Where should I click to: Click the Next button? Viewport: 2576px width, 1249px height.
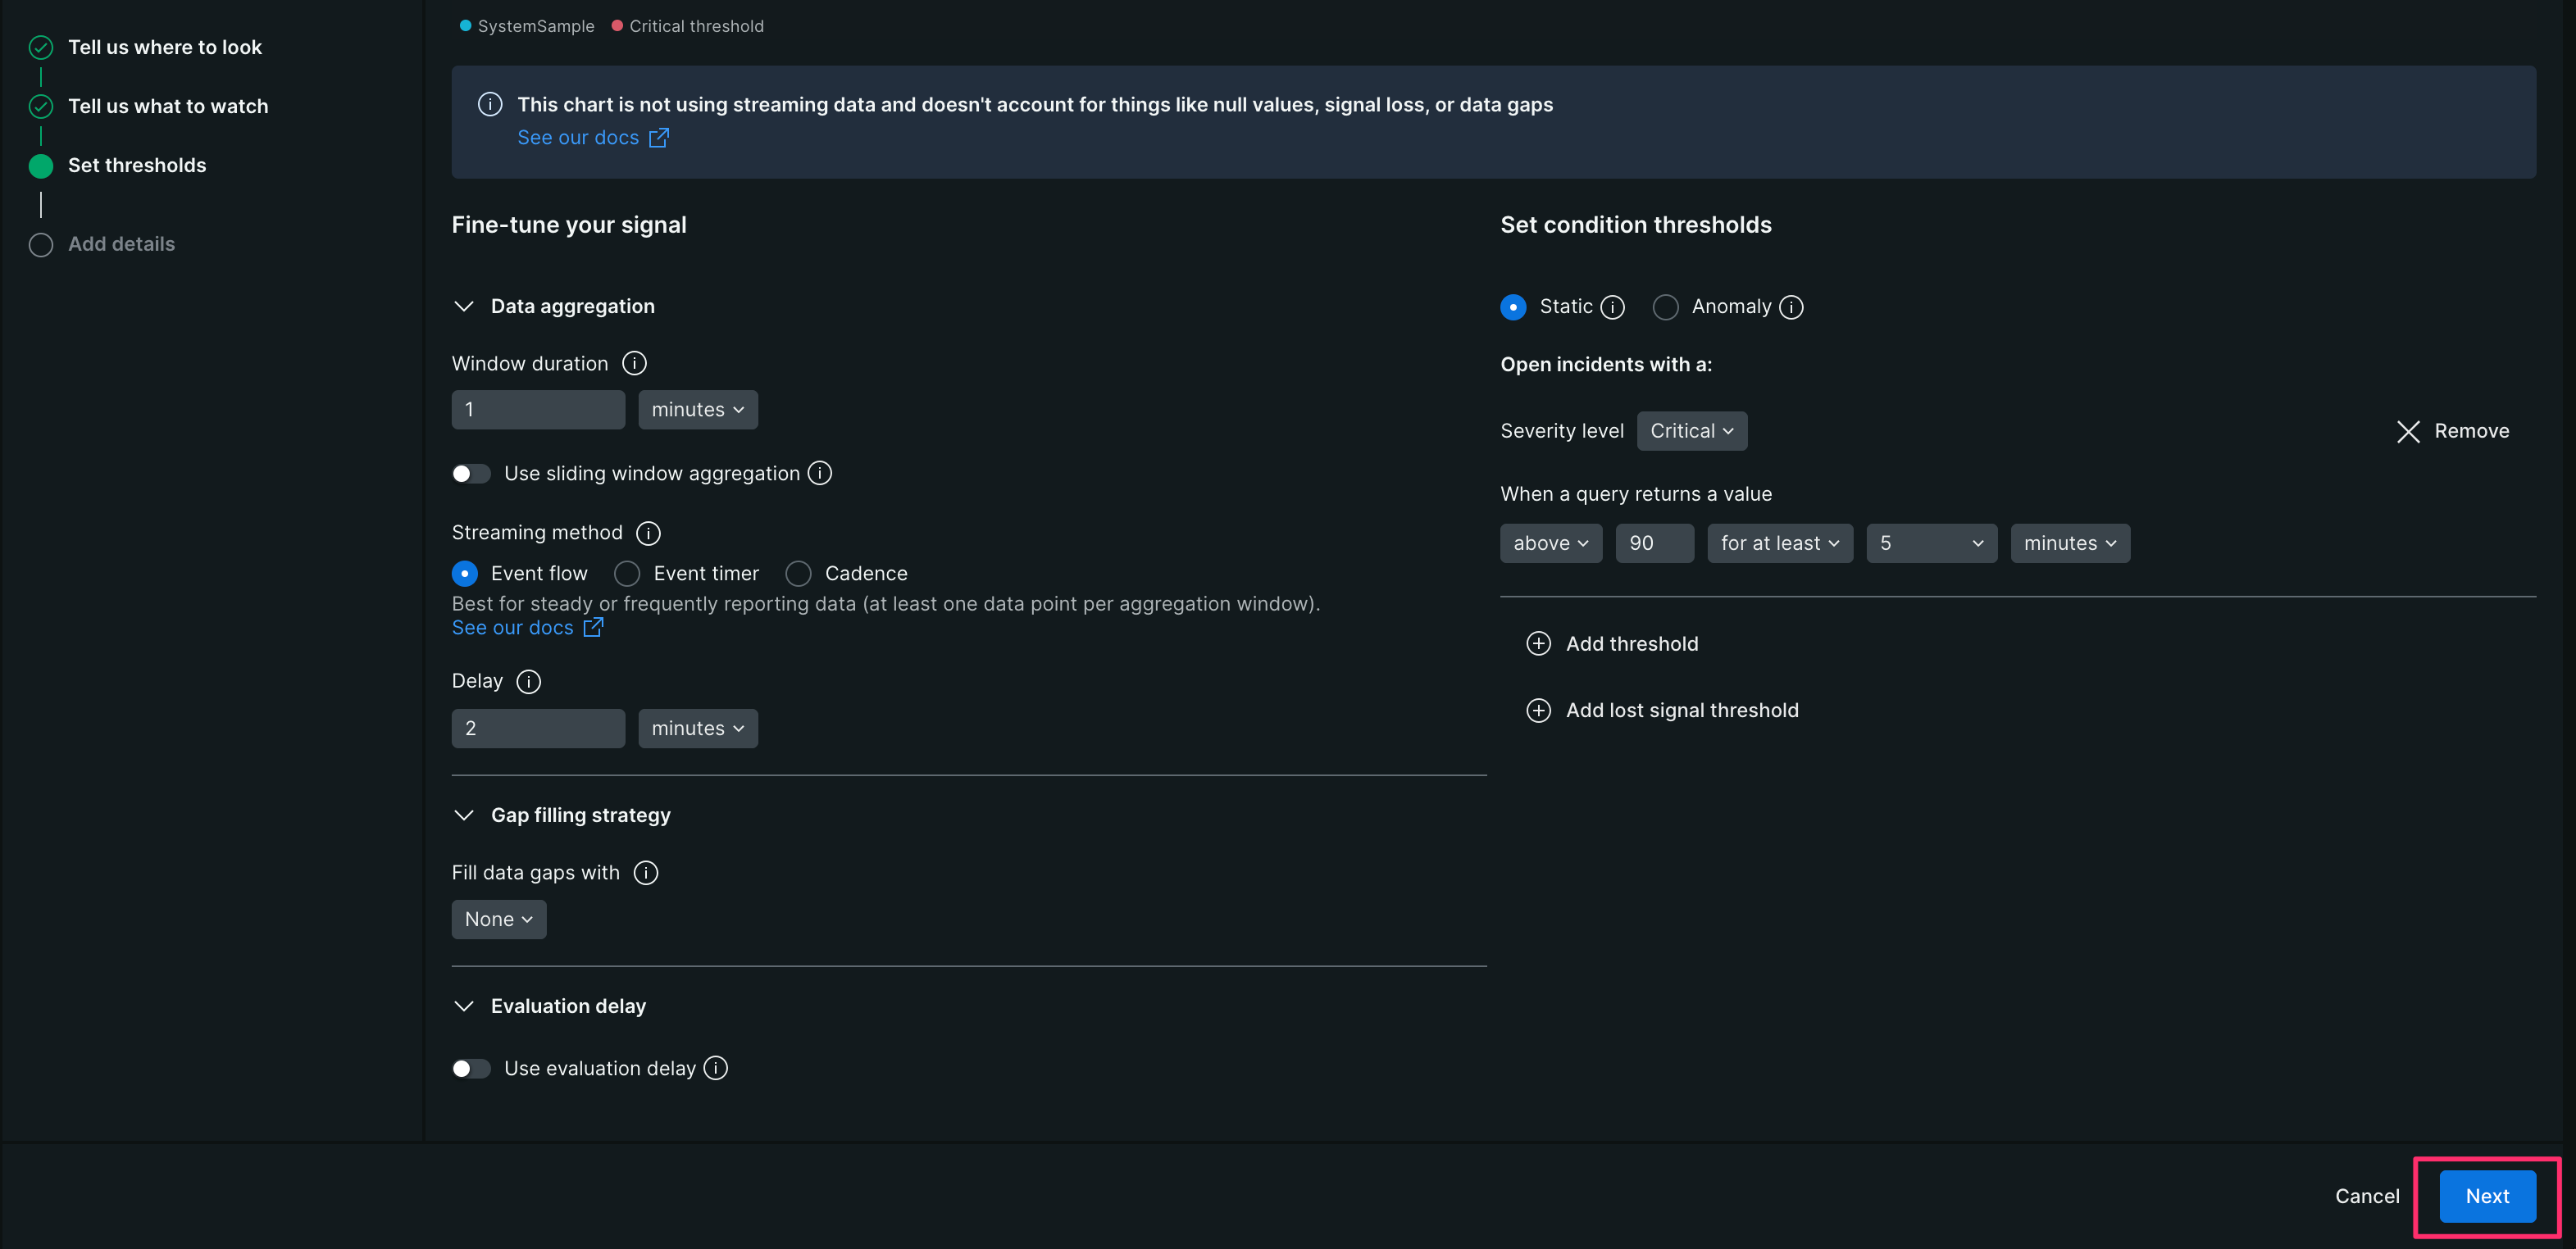tap(2485, 1196)
